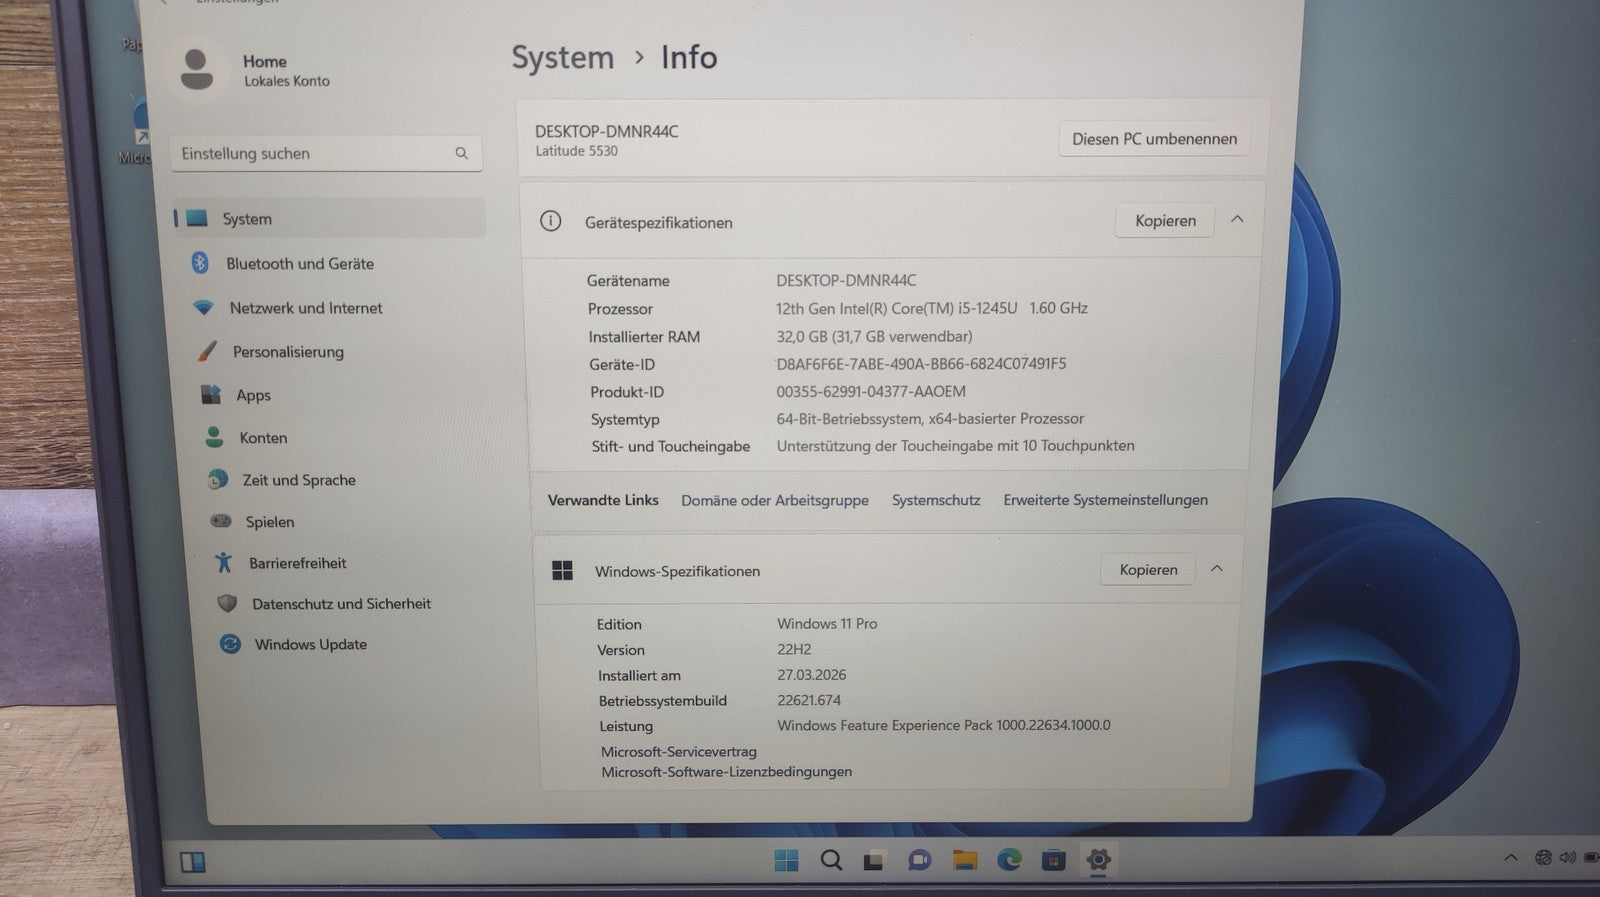The width and height of the screenshot is (1600, 897).
Task: Click the network globe tray icon
Action: pos(1544,858)
